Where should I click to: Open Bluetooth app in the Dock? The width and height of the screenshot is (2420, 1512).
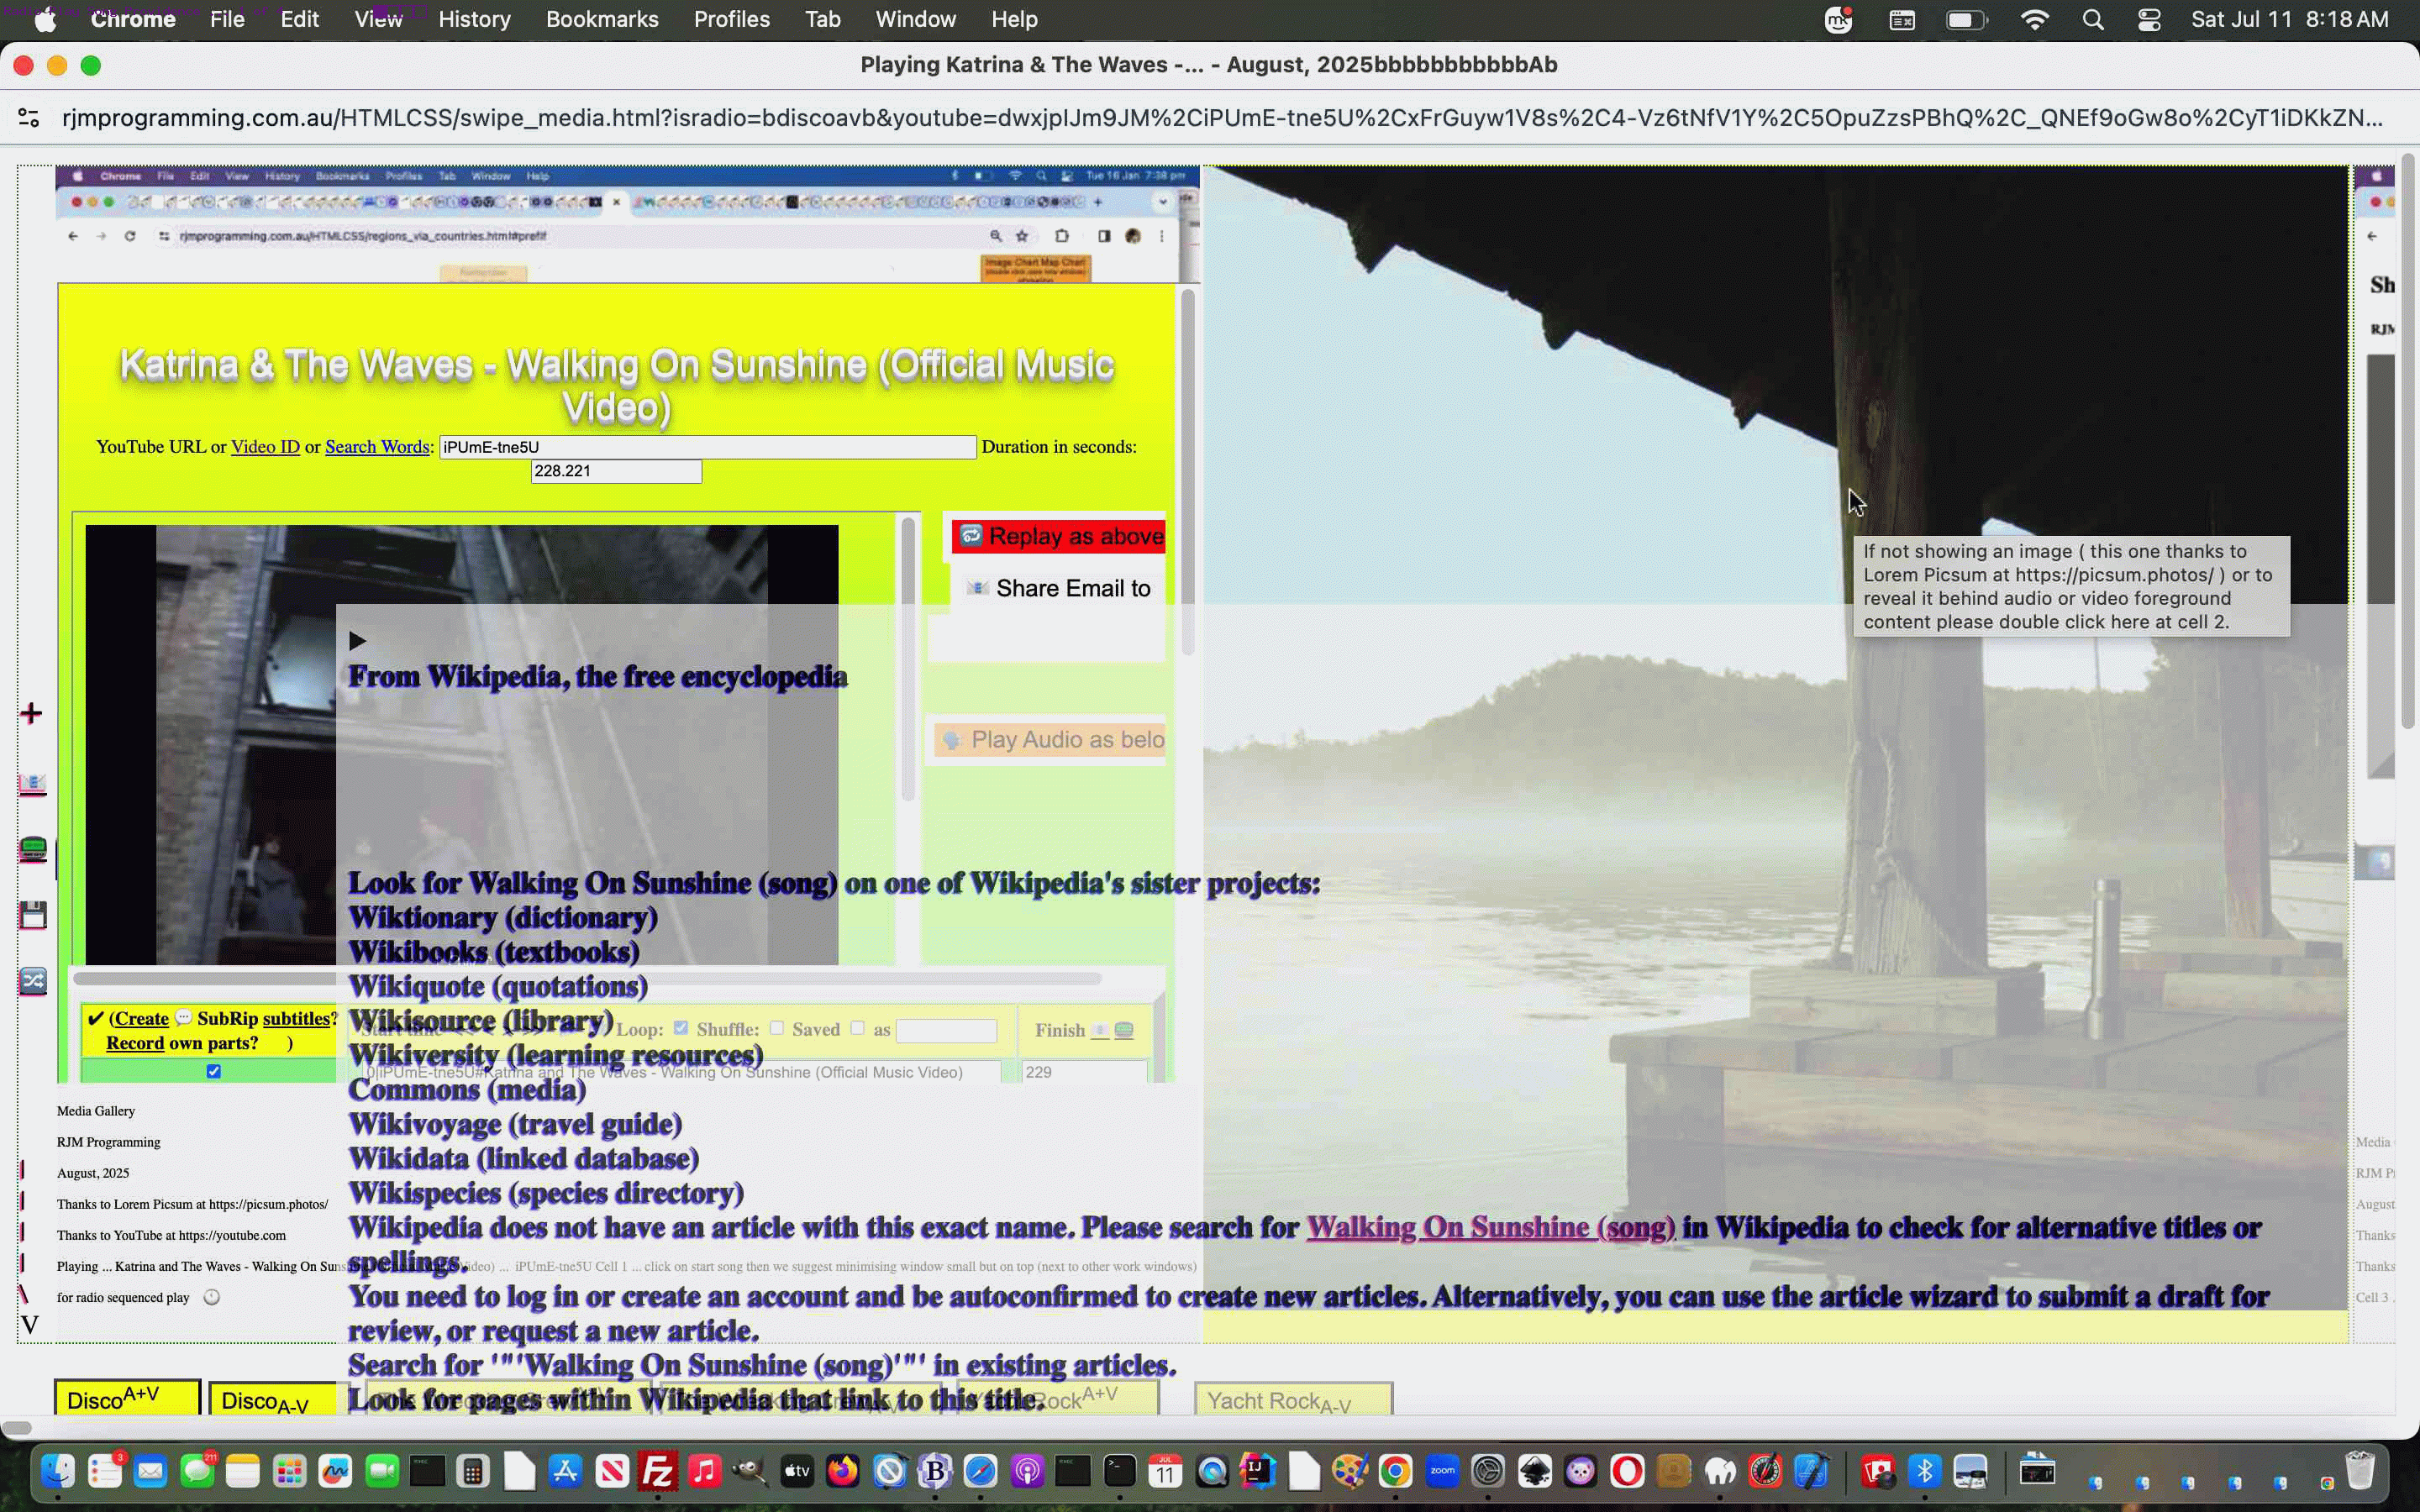coord(1924,1471)
